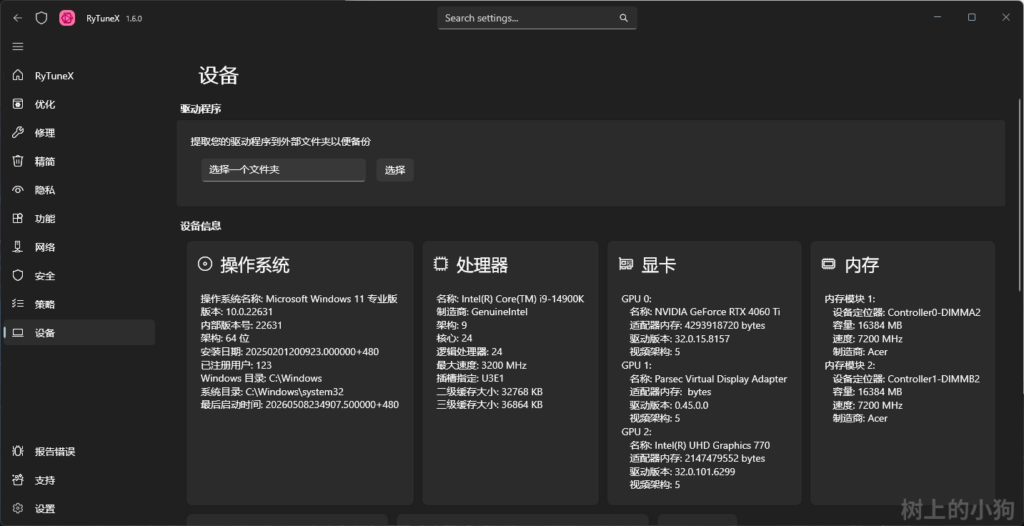Click the 功能 features icon
The height and width of the screenshot is (526, 1024).
(18, 218)
